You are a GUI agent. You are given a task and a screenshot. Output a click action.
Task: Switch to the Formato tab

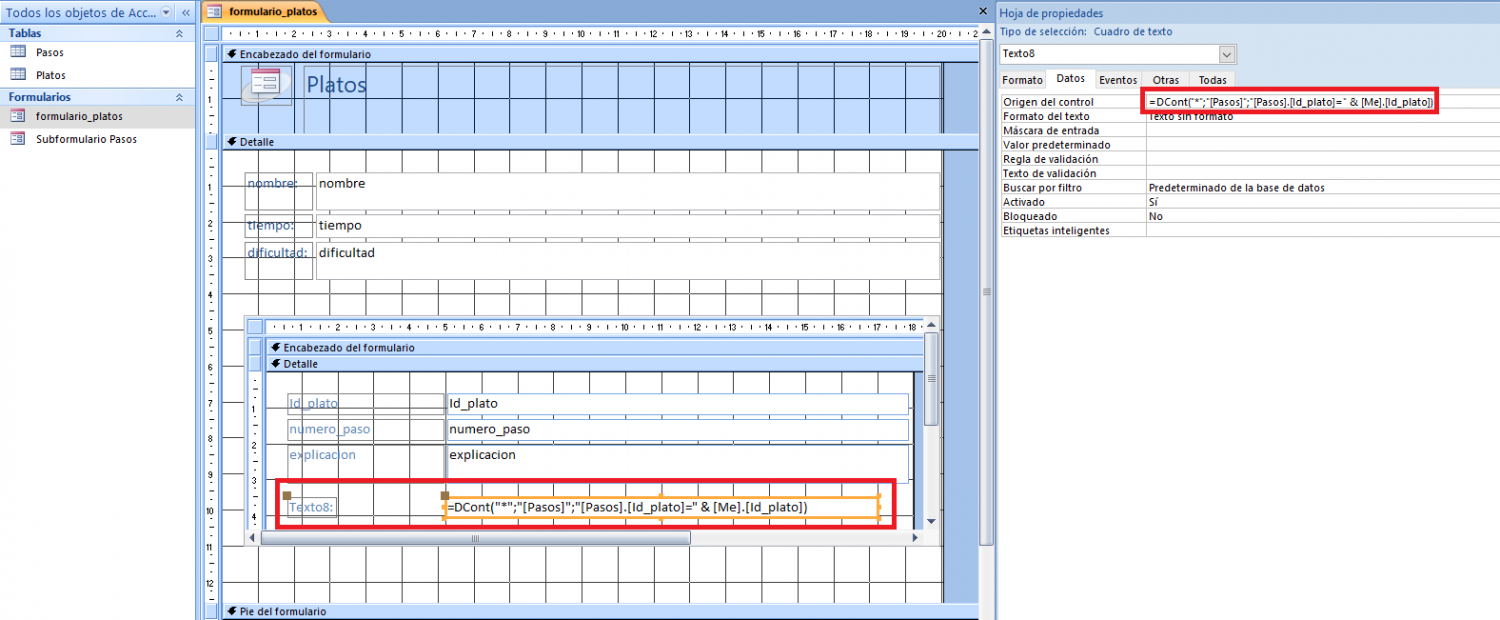coord(1022,79)
